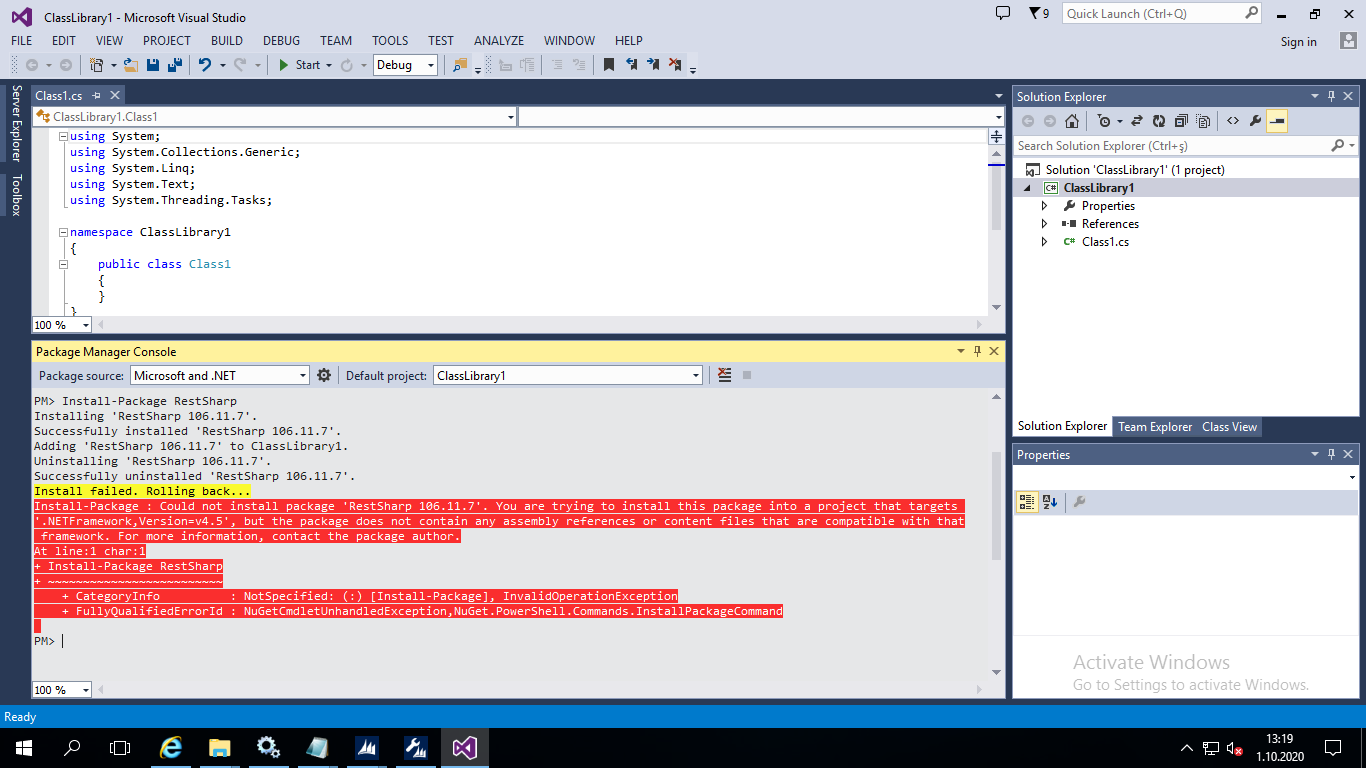Open the editor zoom level combo box
Viewport: 1366px width, 768px height.
(60, 324)
